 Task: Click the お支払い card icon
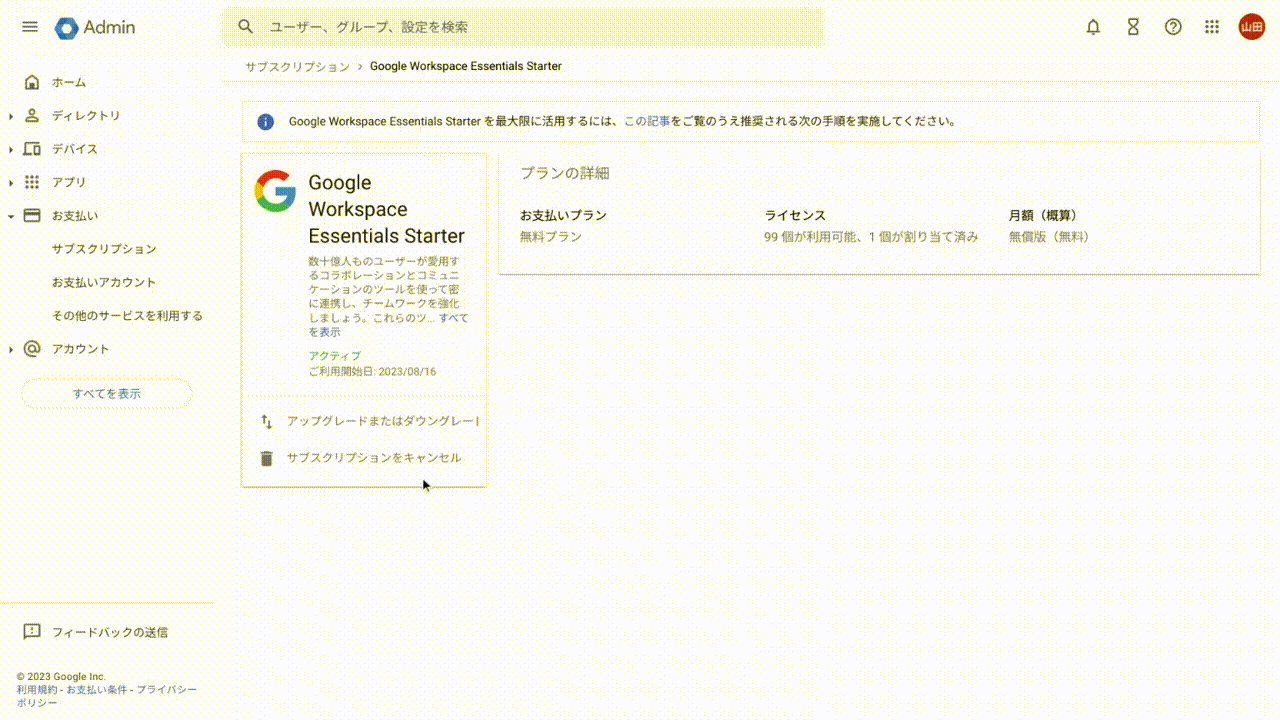click(x=32, y=215)
